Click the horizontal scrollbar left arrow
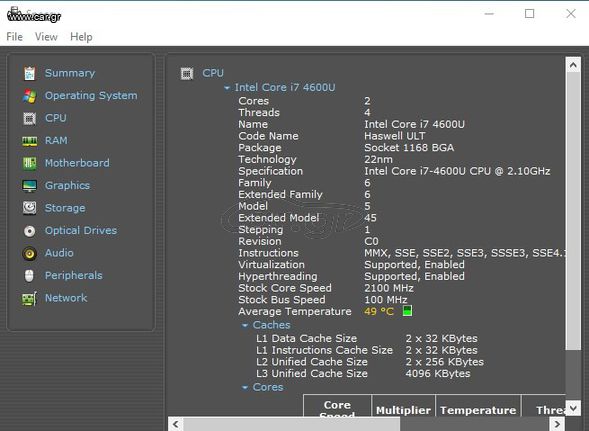589x431 pixels. pos(175,424)
